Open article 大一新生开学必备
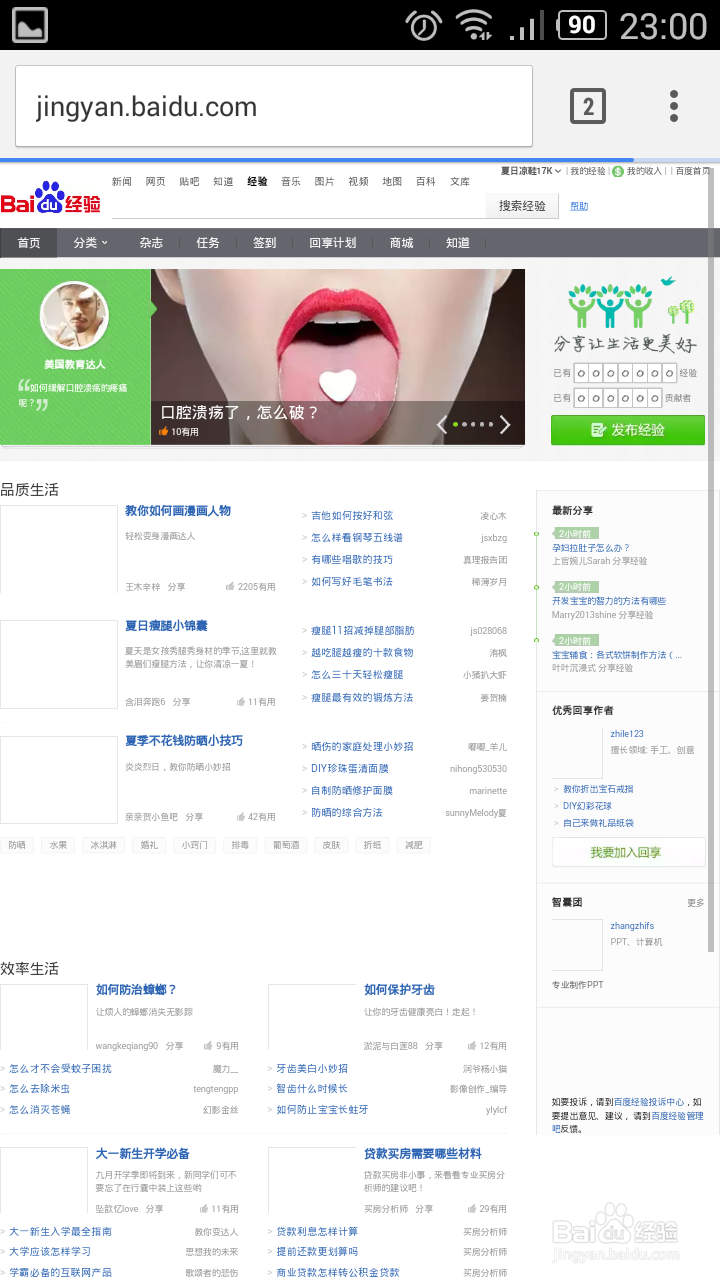The image size is (720, 1280). point(142,1154)
